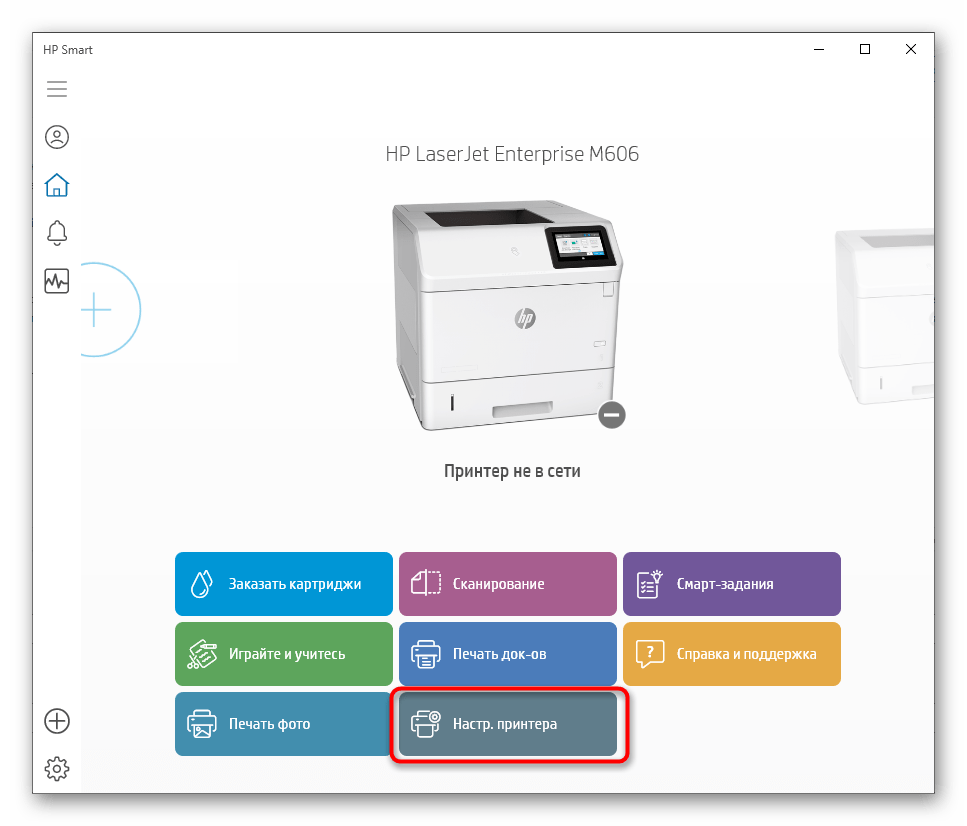Select the Печать фото tile
Viewport: 967px width, 826px height.
(283, 724)
